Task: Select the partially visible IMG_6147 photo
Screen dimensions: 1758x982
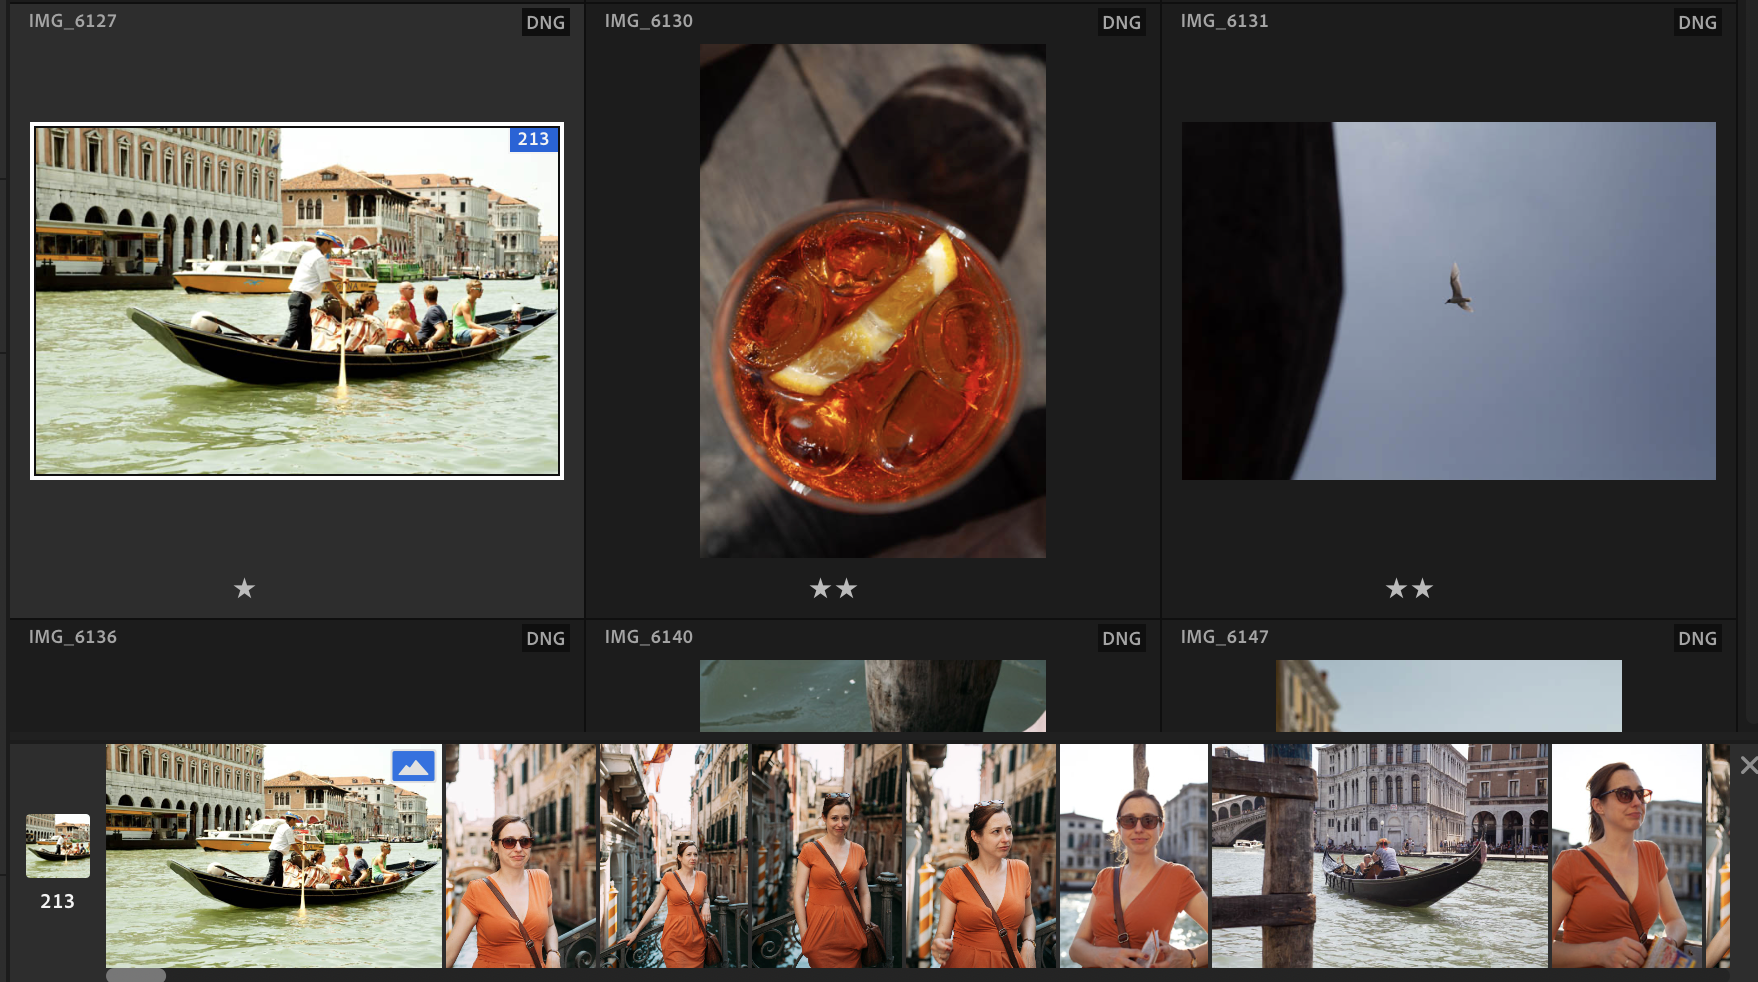Action: [x=1449, y=696]
